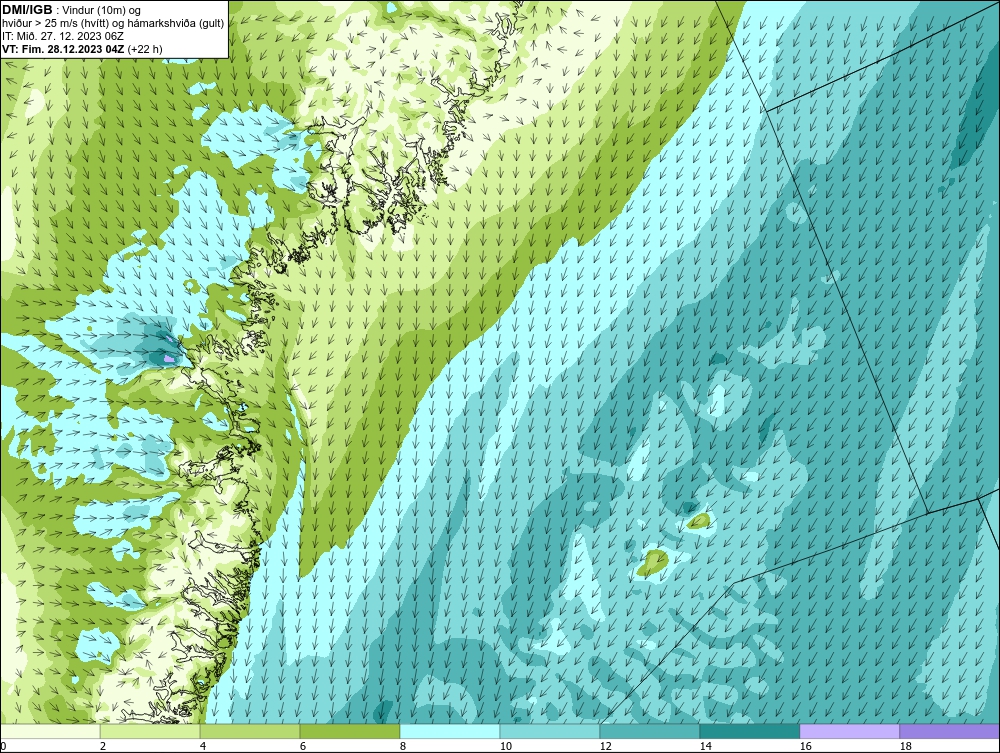Image resolution: width=1000 pixels, height=753 pixels.
Task: Click the 10–12 m/s aqua legend swatch
Action: pos(550,731)
